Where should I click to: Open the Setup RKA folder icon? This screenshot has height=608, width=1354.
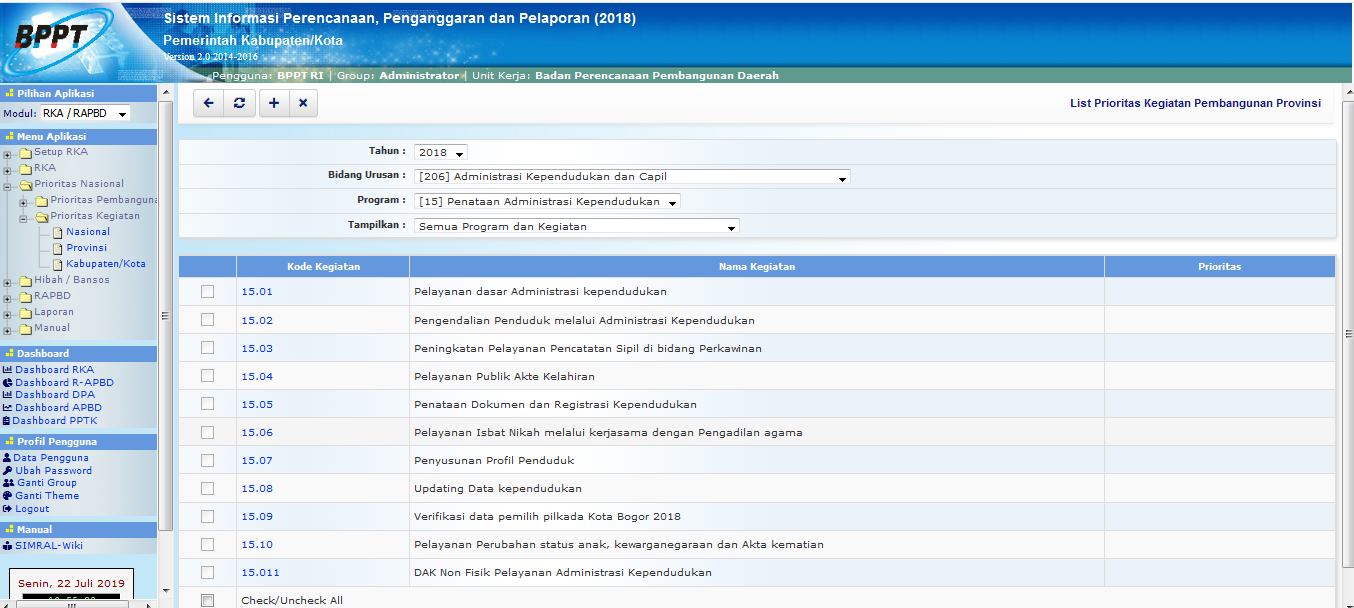click(26, 153)
